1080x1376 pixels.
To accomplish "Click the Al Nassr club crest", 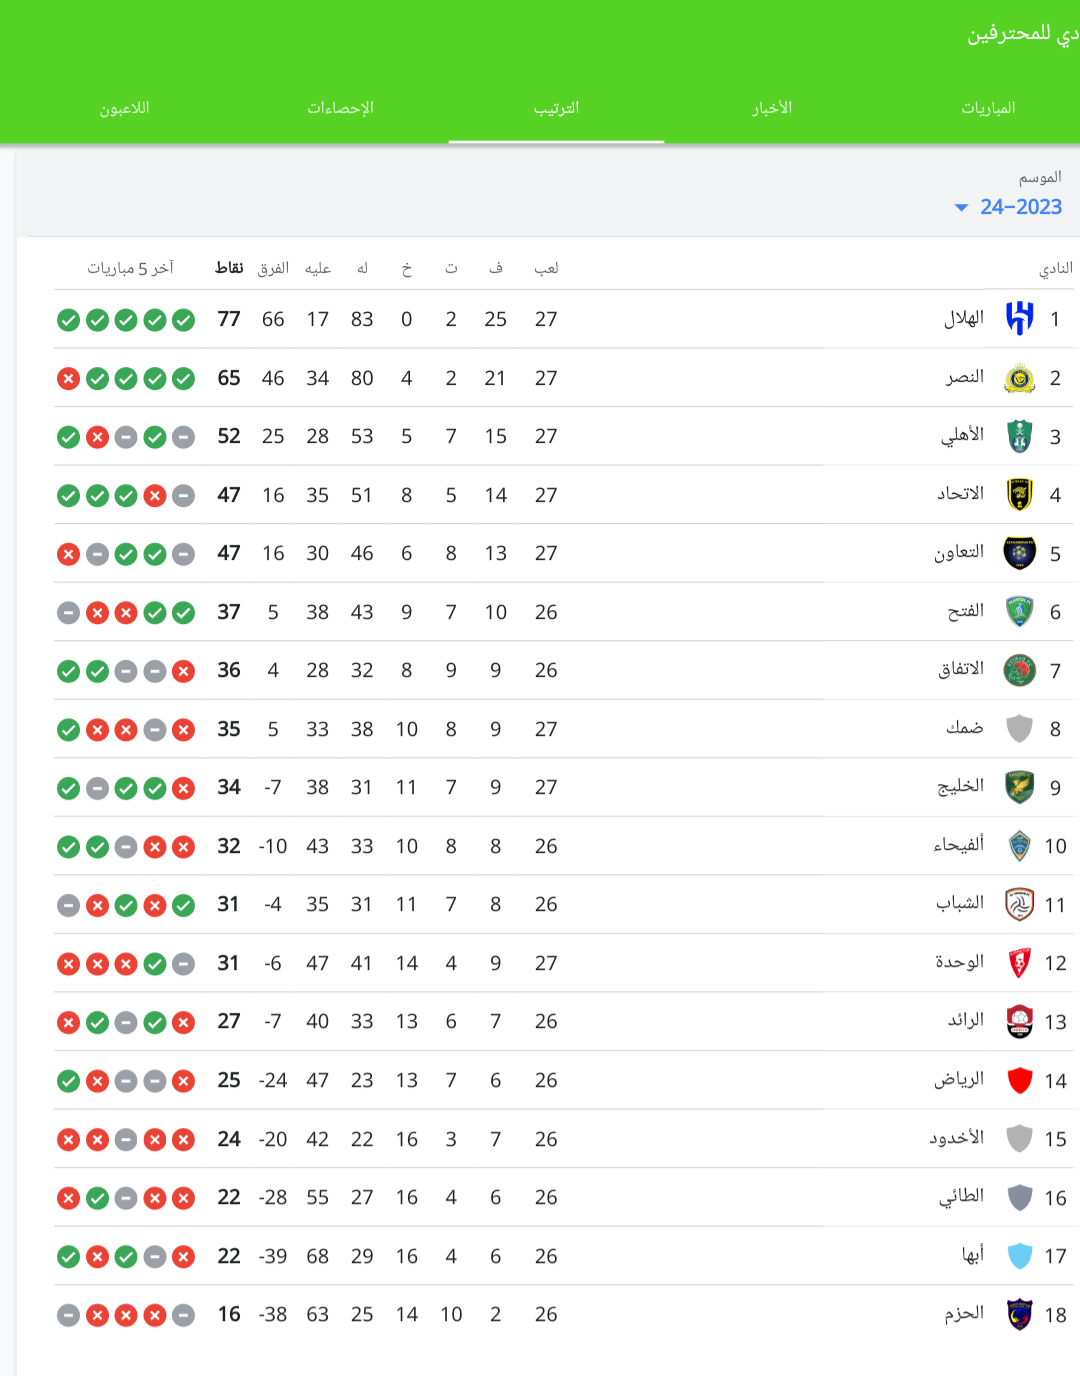I will point(1019,378).
